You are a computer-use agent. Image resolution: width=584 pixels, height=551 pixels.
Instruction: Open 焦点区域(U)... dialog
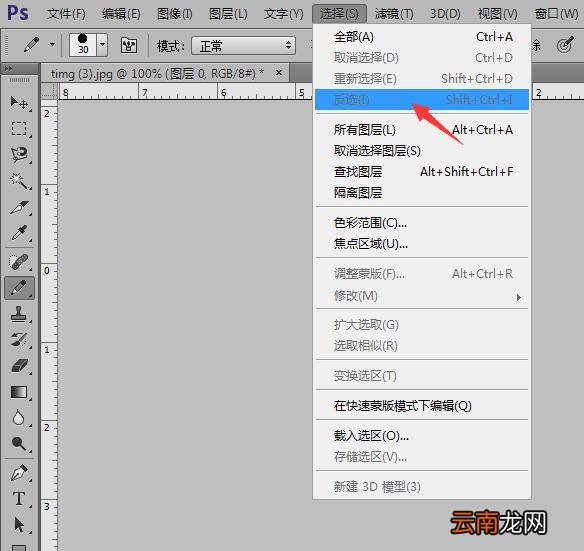(423, 244)
